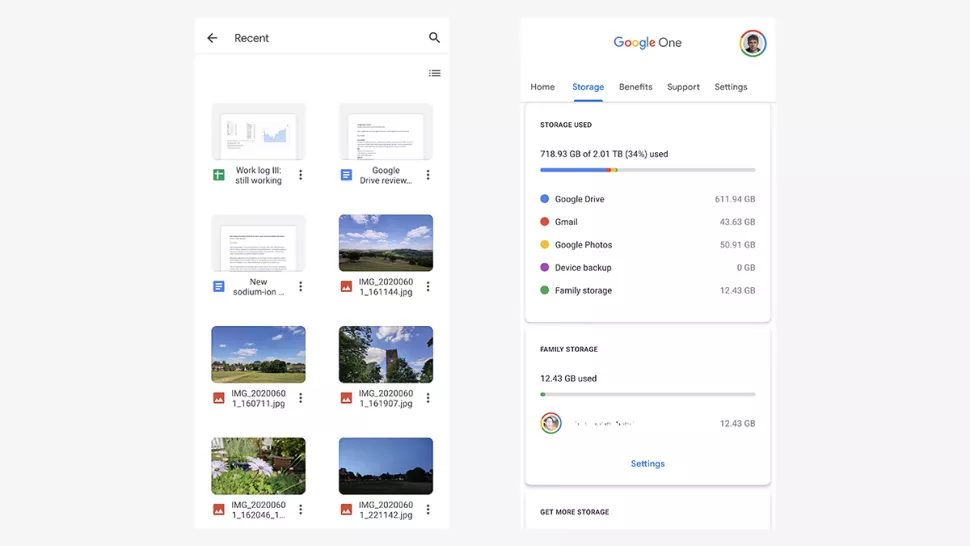The image size is (970, 546).
Task: Click the 0 GB value
Action: (x=746, y=268)
